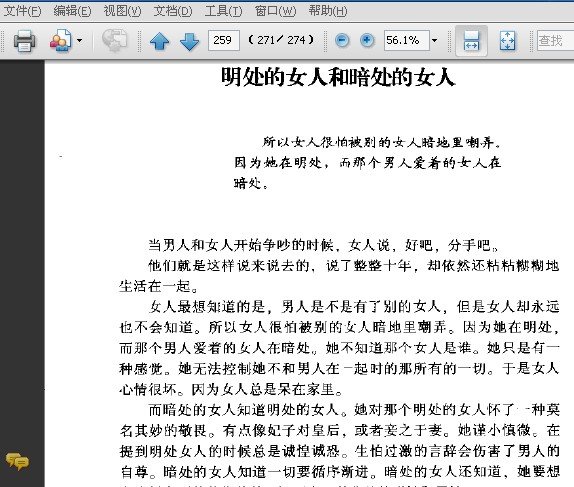Toggle fit one full page view
Image resolution: width=574 pixels, height=487 pixels.
click(507, 41)
